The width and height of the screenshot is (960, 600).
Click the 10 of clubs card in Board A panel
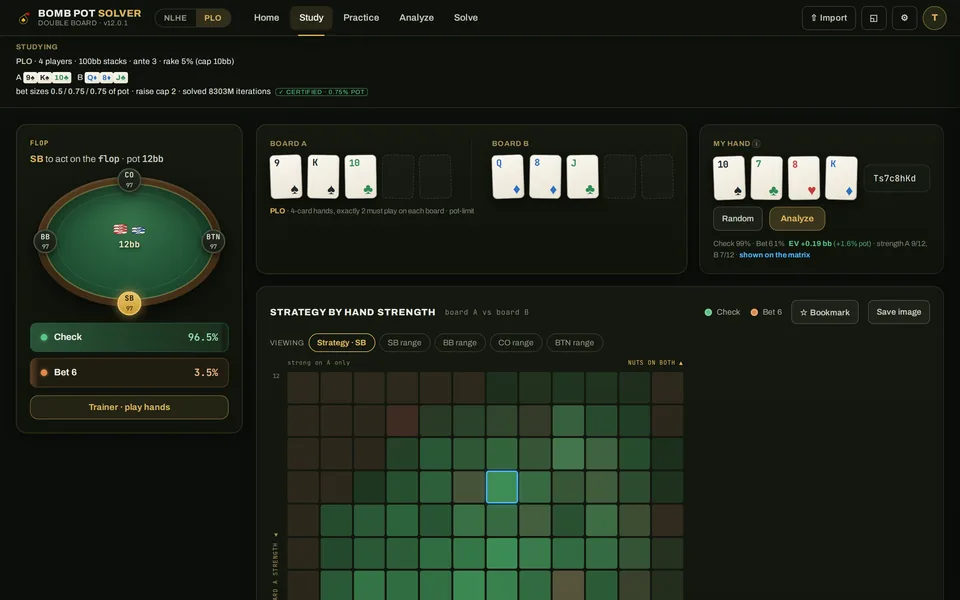click(x=361, y=177)
